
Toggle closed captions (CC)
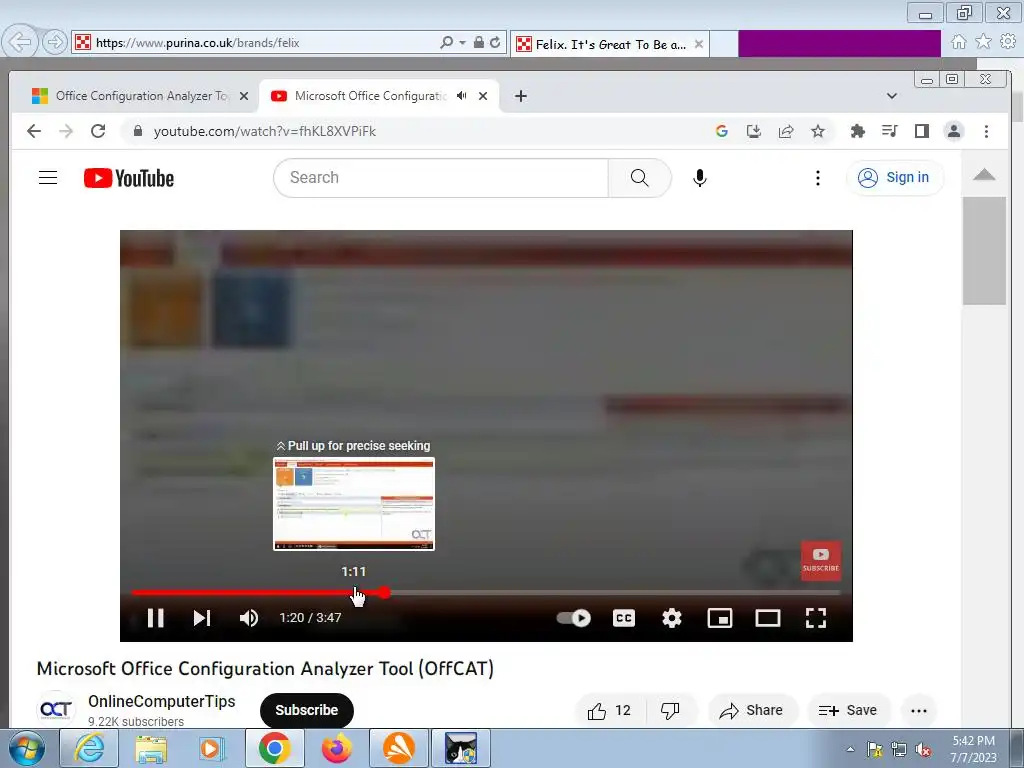pos(624,618)
